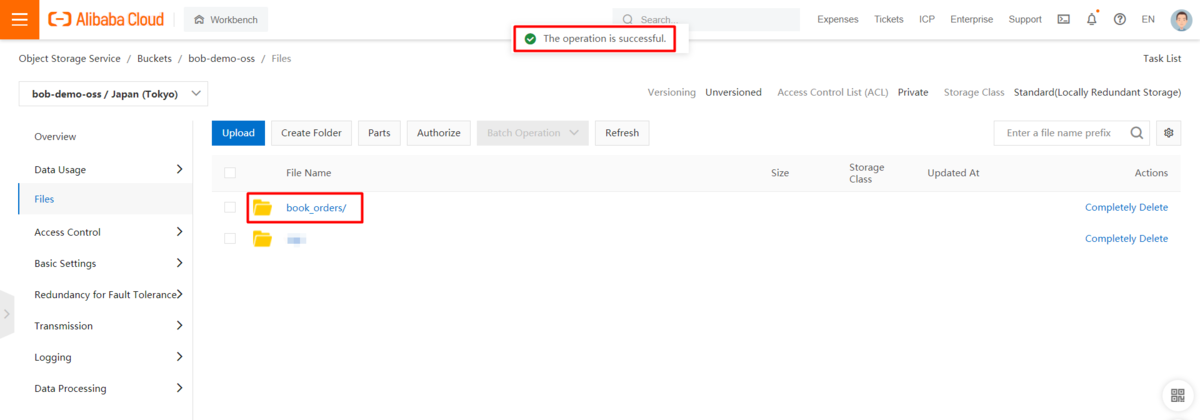Click the blue Upload button
This screenshot has width=1200, height=420.
click(238, 133)
